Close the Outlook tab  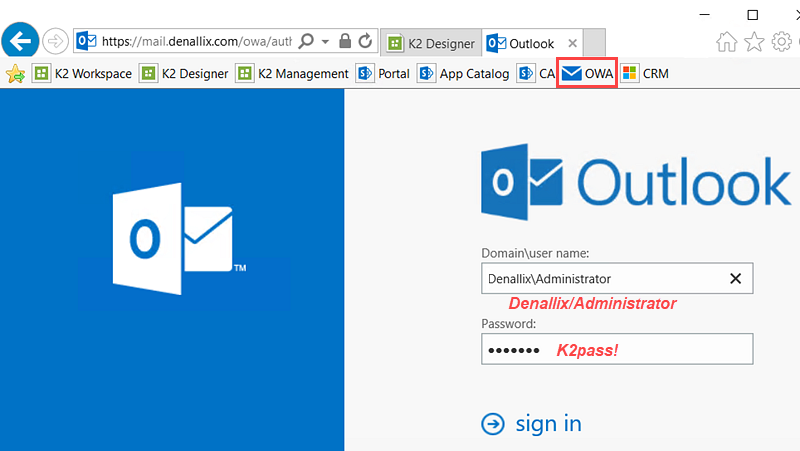point(573,43)
